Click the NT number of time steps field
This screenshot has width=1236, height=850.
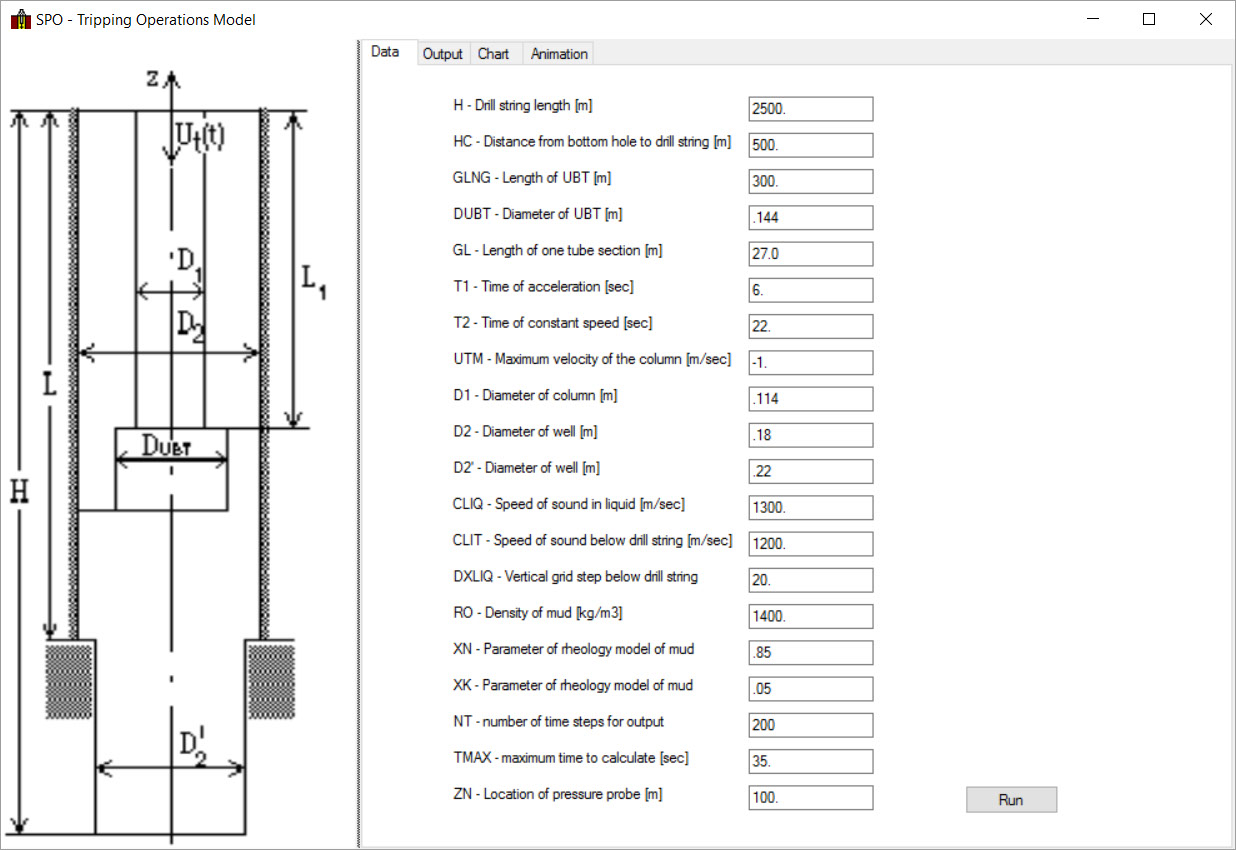pos(810,725)
